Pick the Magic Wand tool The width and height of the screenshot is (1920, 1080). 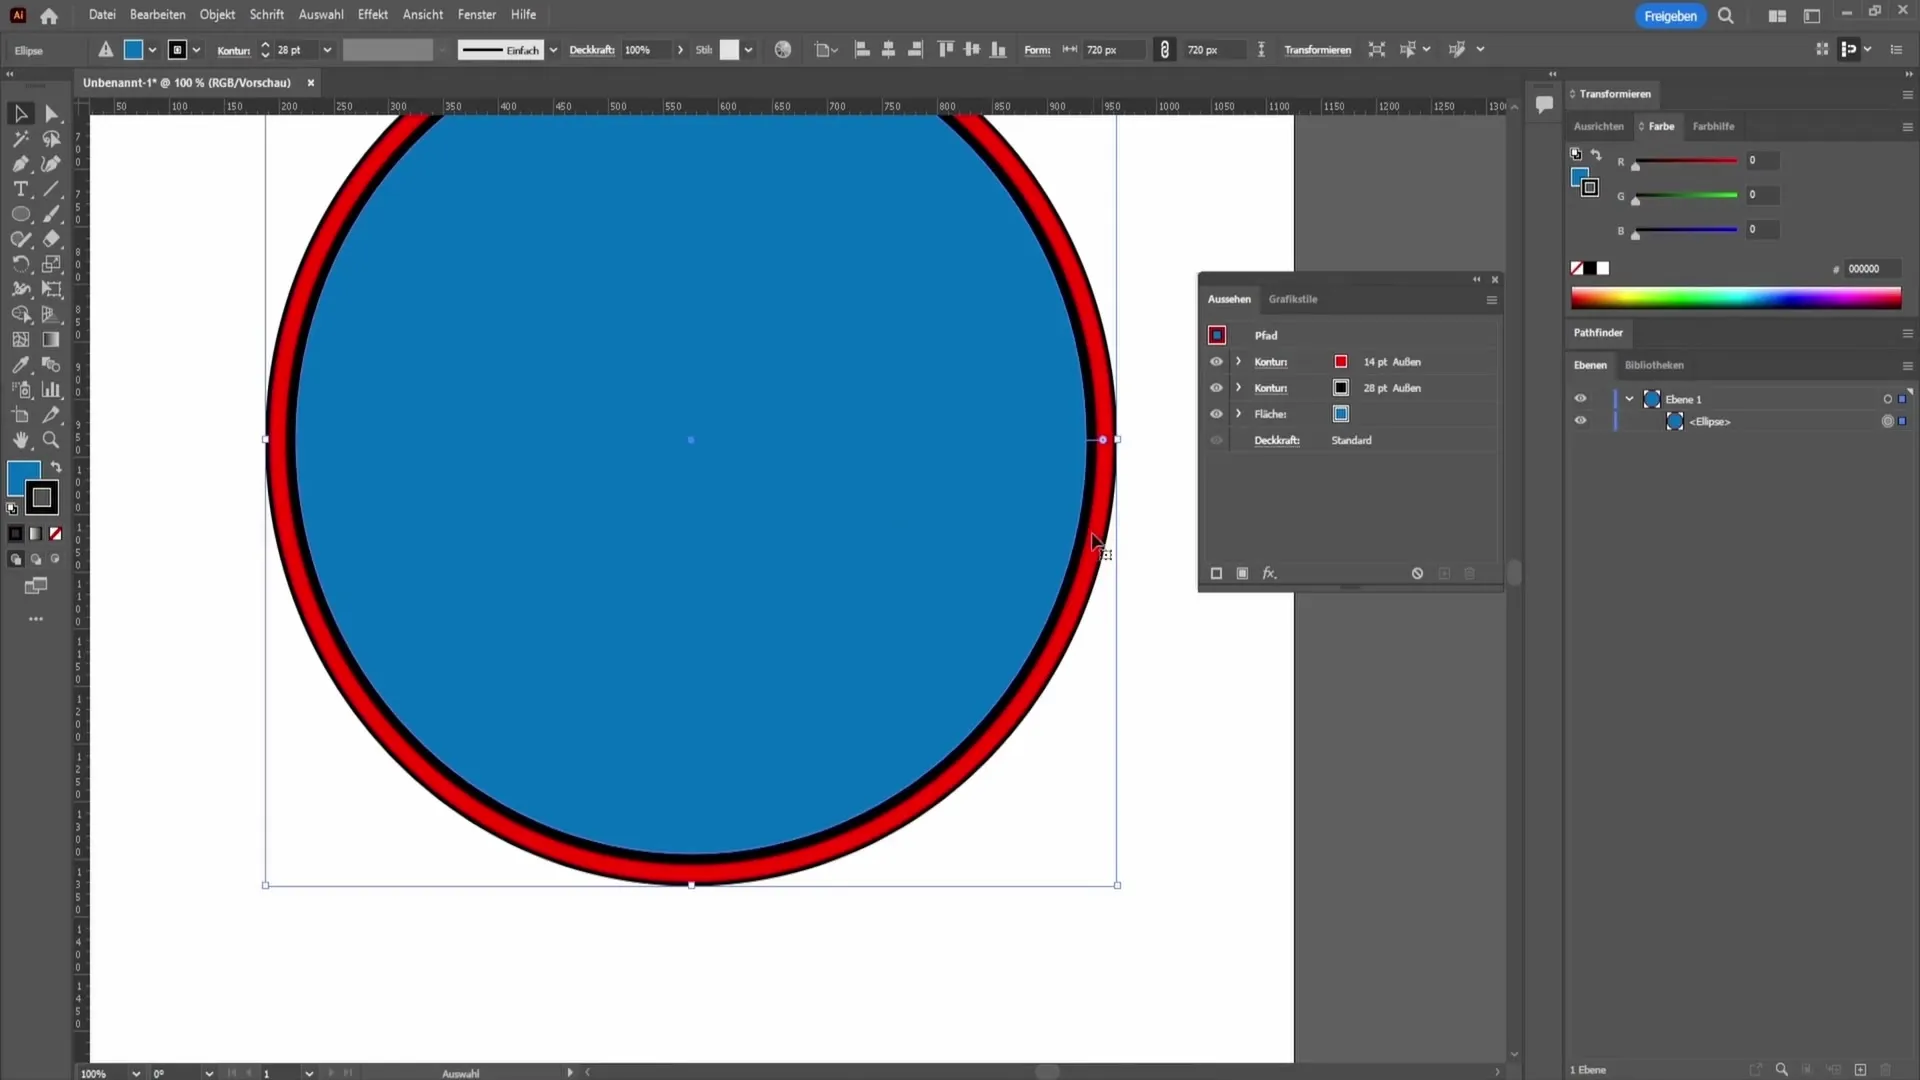20,139
